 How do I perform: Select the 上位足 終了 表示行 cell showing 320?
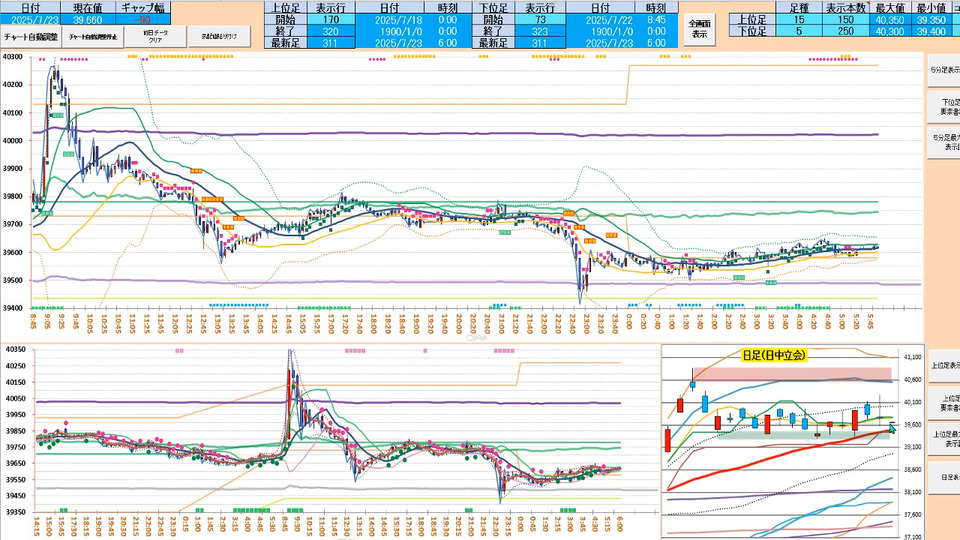331,31
